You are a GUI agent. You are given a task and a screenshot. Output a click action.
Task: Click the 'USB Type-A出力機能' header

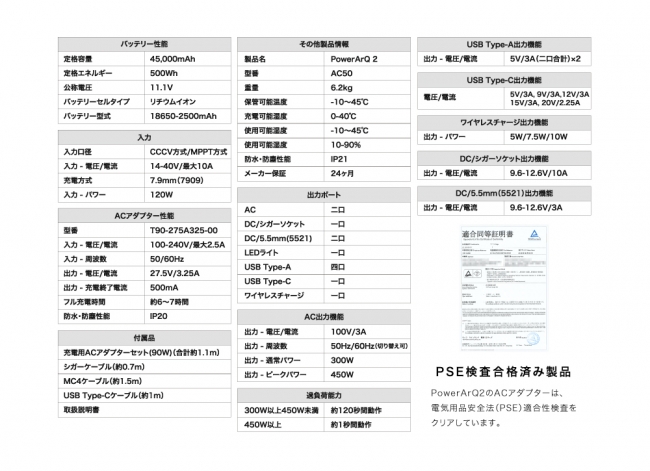coord(504,44)
